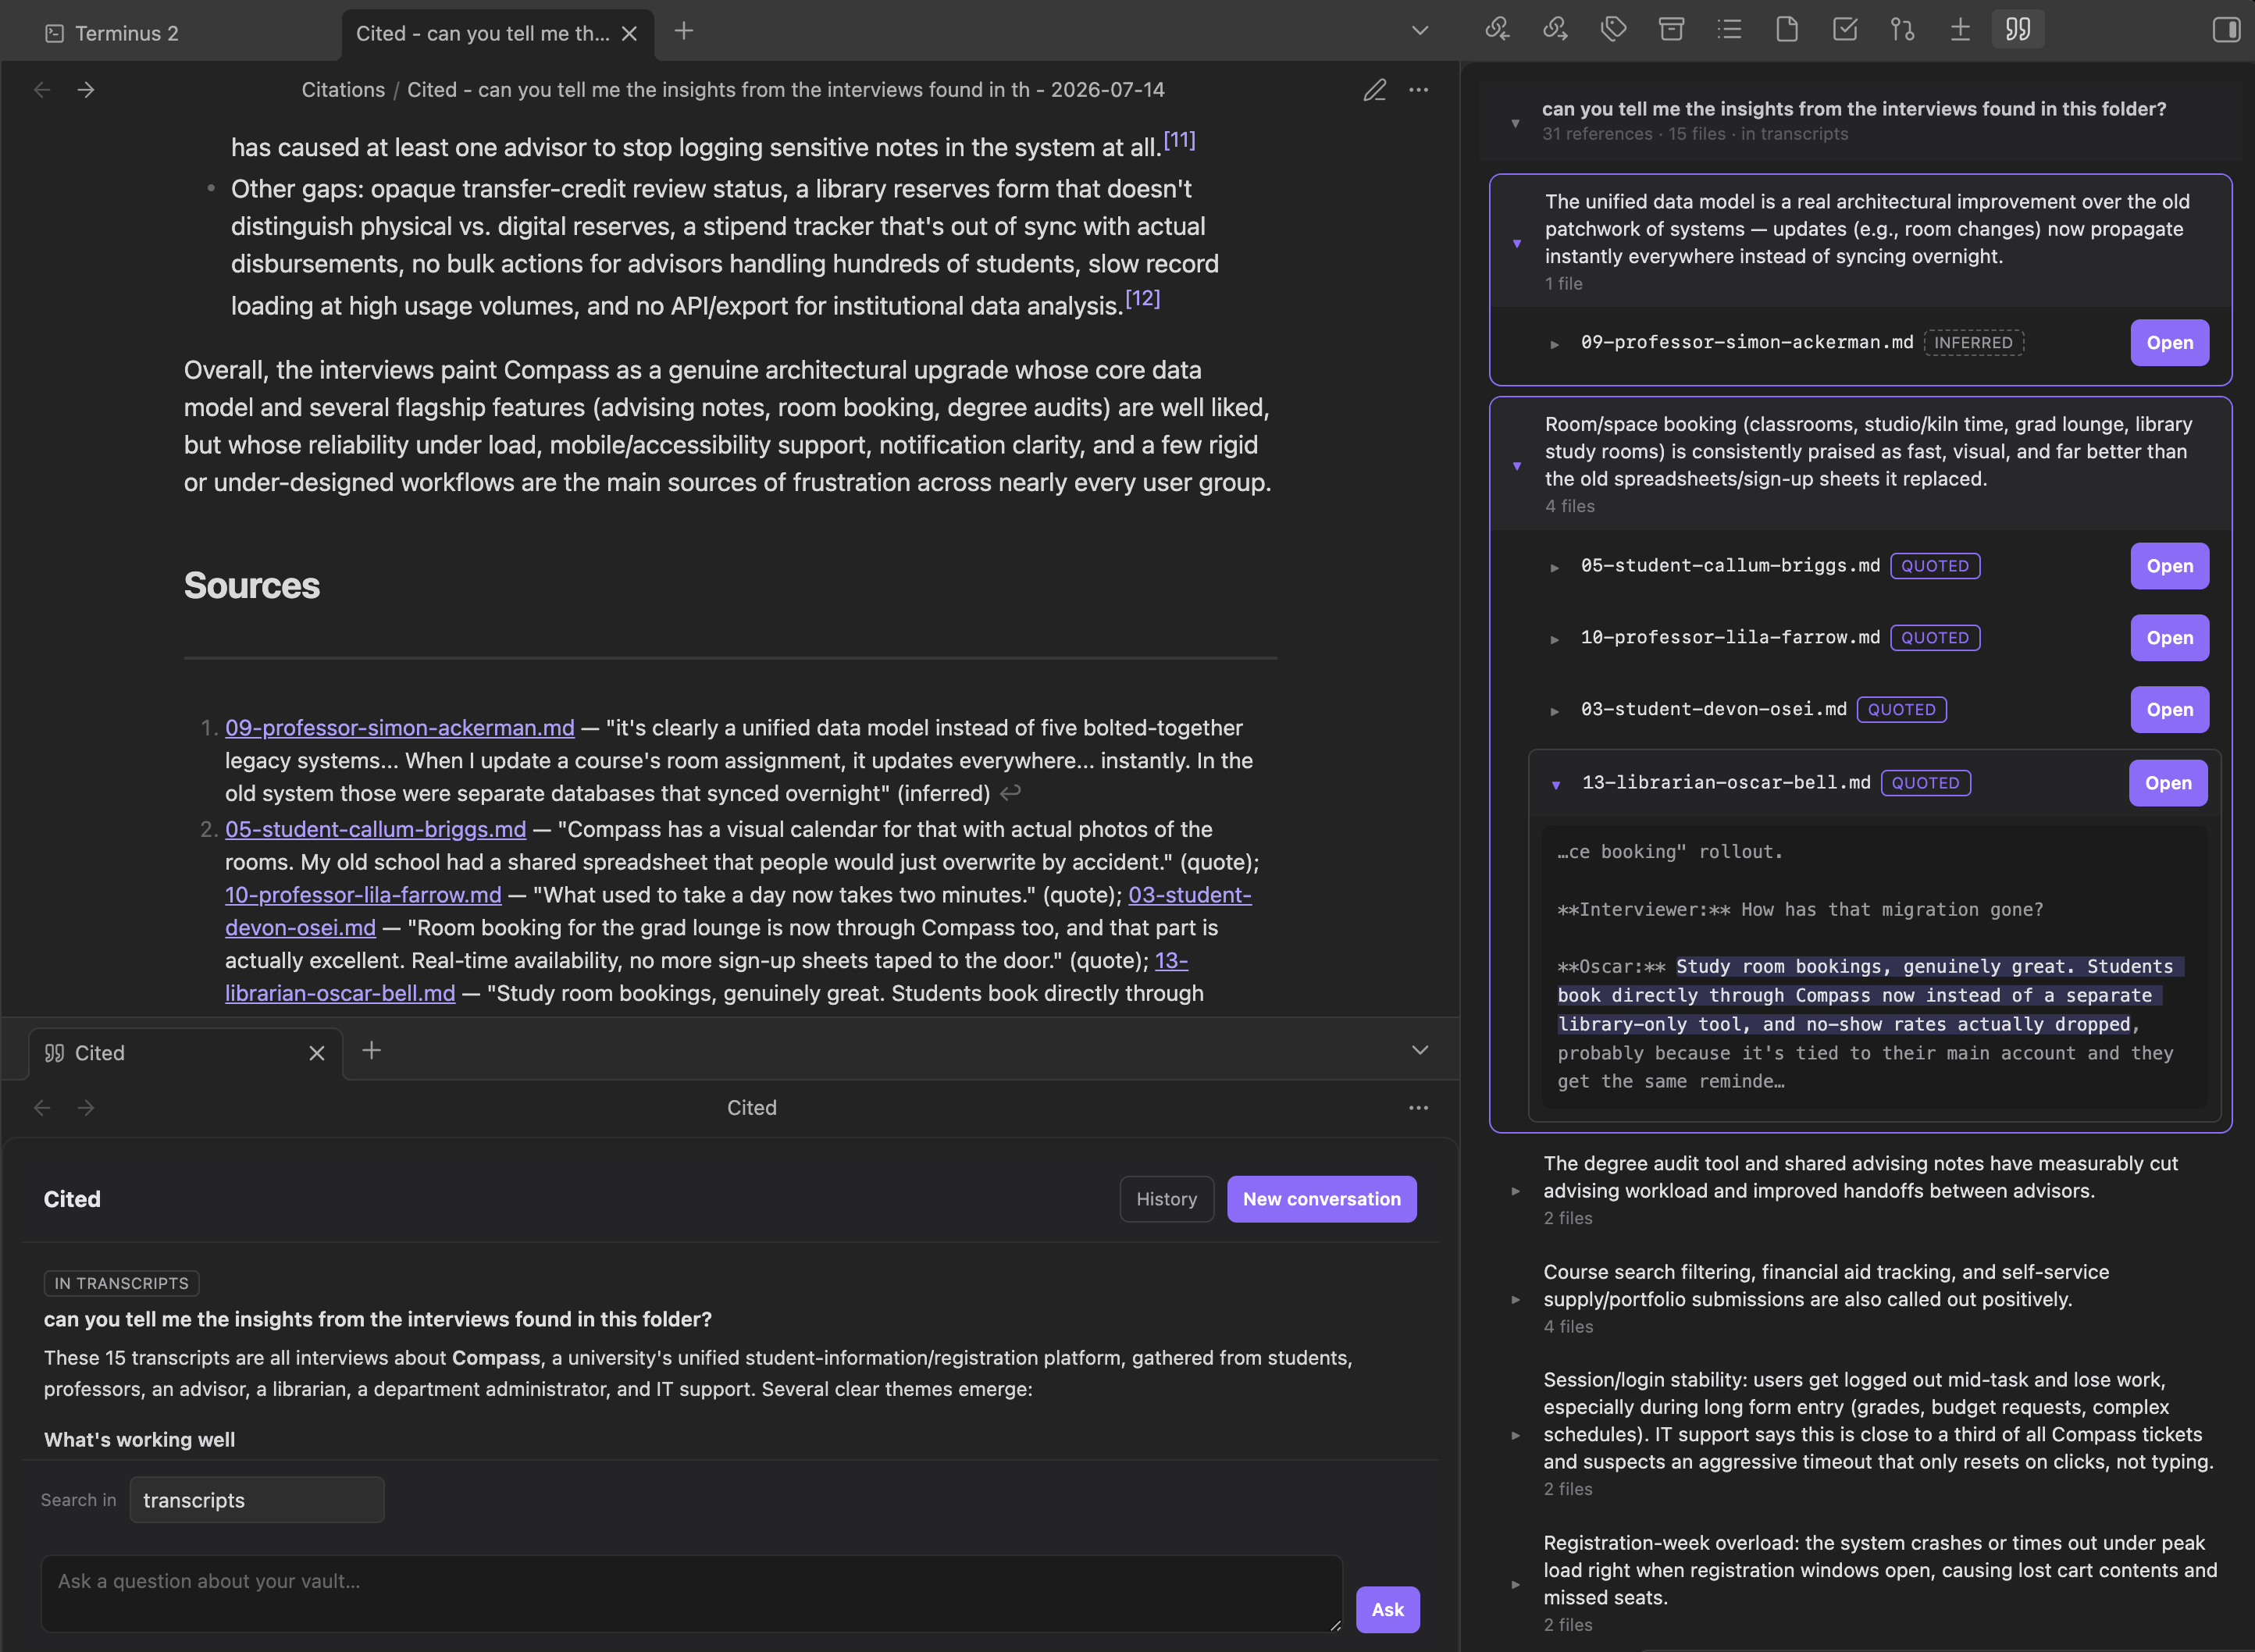2255x1652 pixels.
Task: Add new tab in the lower pane
Action: (371, 1050)
